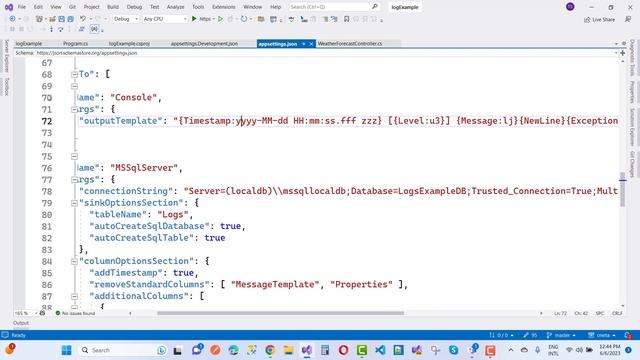
Task: Click the Save file toolbar icon
Action: tap(61, 19)
